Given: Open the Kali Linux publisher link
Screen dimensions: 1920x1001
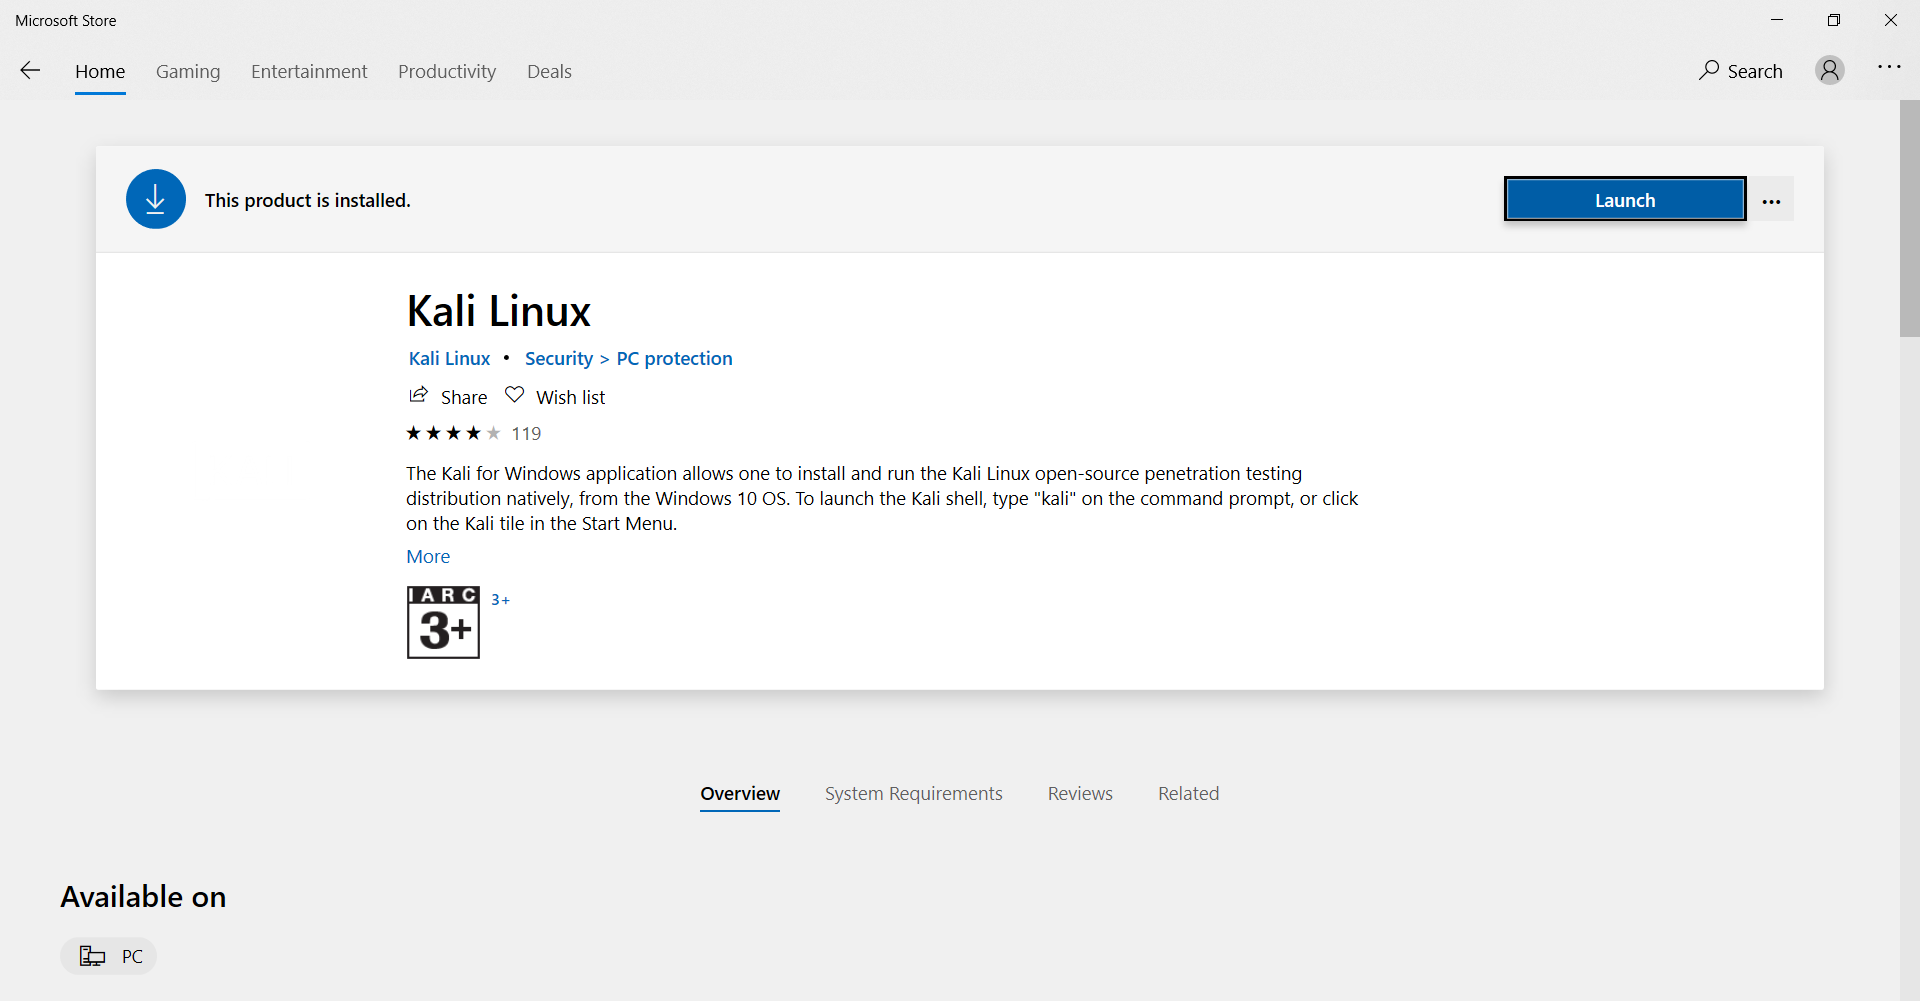Looking at the screenshot, I should click(x=449, y=358).
